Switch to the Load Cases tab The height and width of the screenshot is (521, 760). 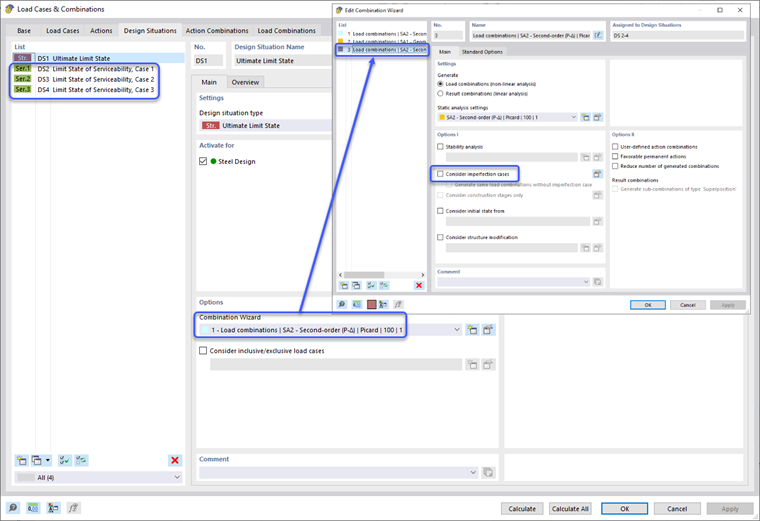[x=63, y=31]
